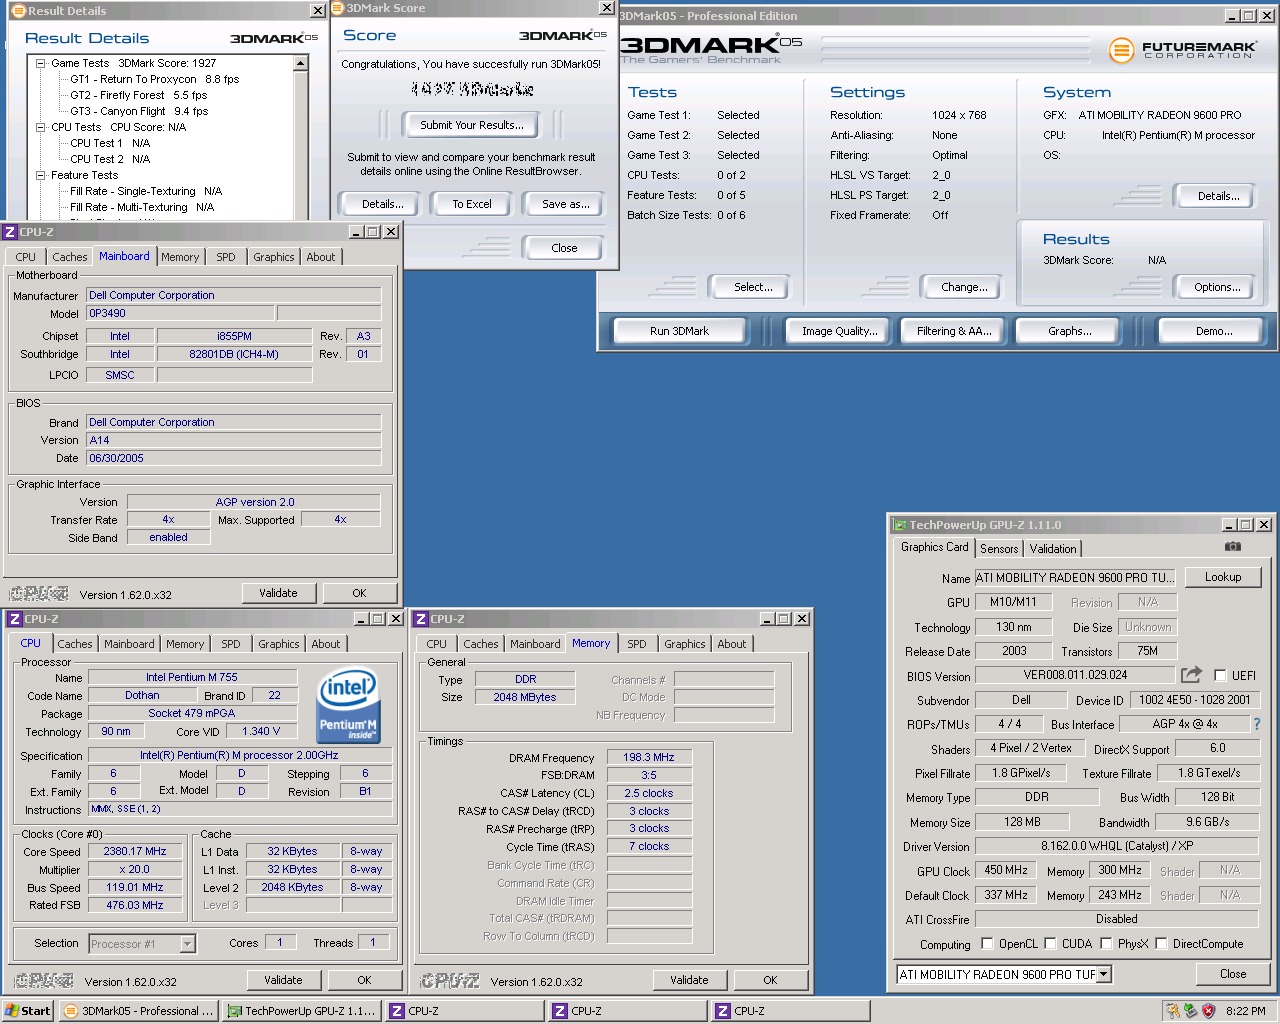Click the Run 3DMark button
The image size is (1280, 1024).
[679, 331]
